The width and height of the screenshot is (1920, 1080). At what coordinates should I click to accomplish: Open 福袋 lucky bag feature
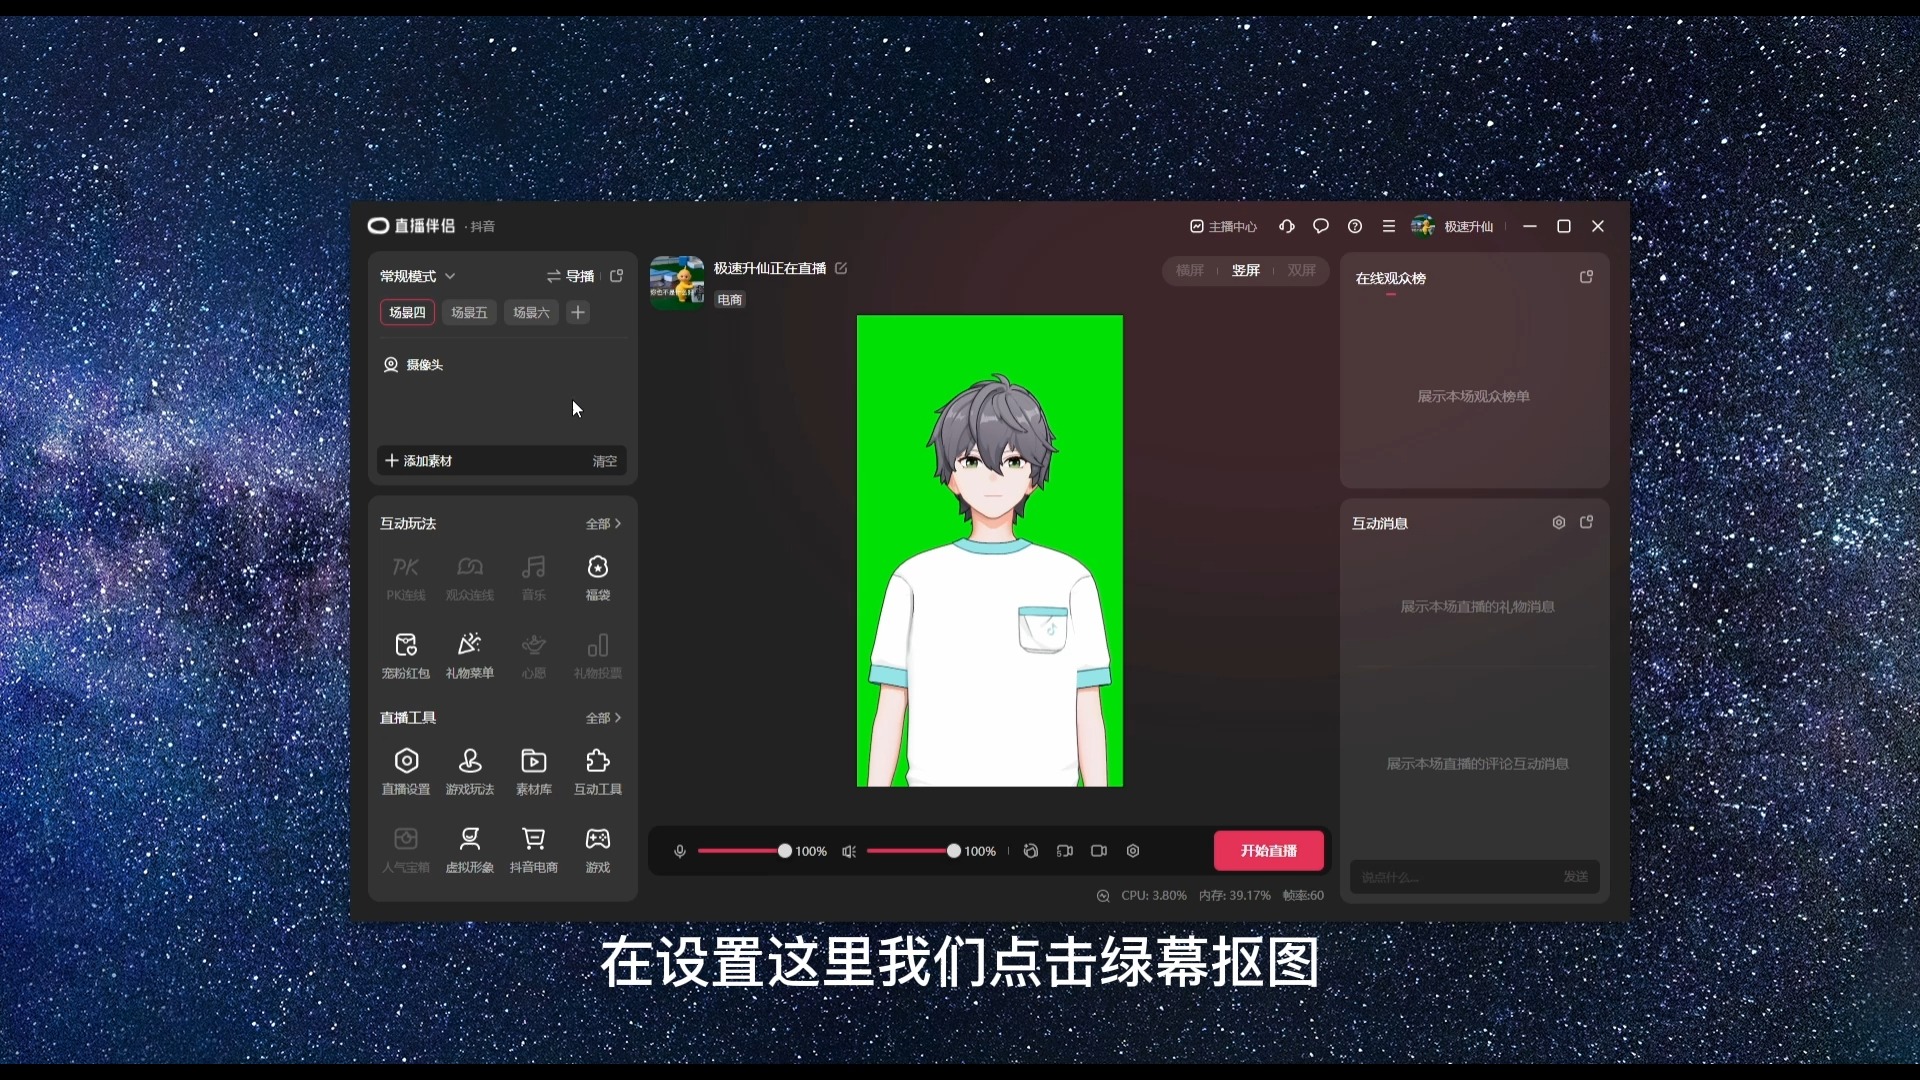pos(597,569)
